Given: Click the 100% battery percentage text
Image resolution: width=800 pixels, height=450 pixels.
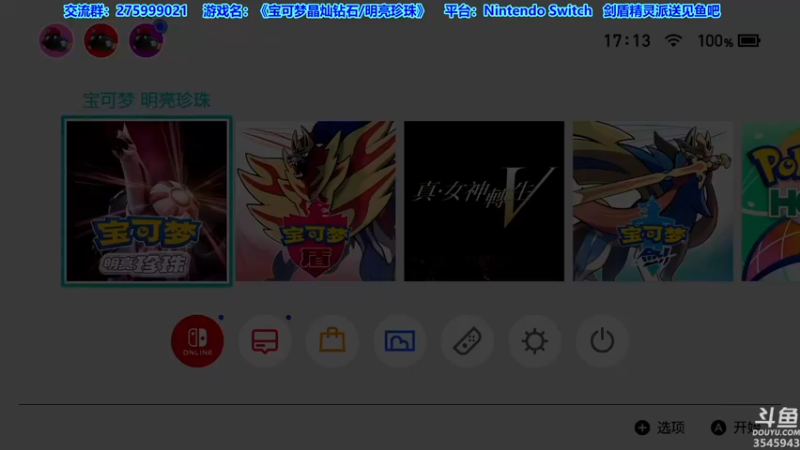Looking at the screenshot, I should click(715, 41).
